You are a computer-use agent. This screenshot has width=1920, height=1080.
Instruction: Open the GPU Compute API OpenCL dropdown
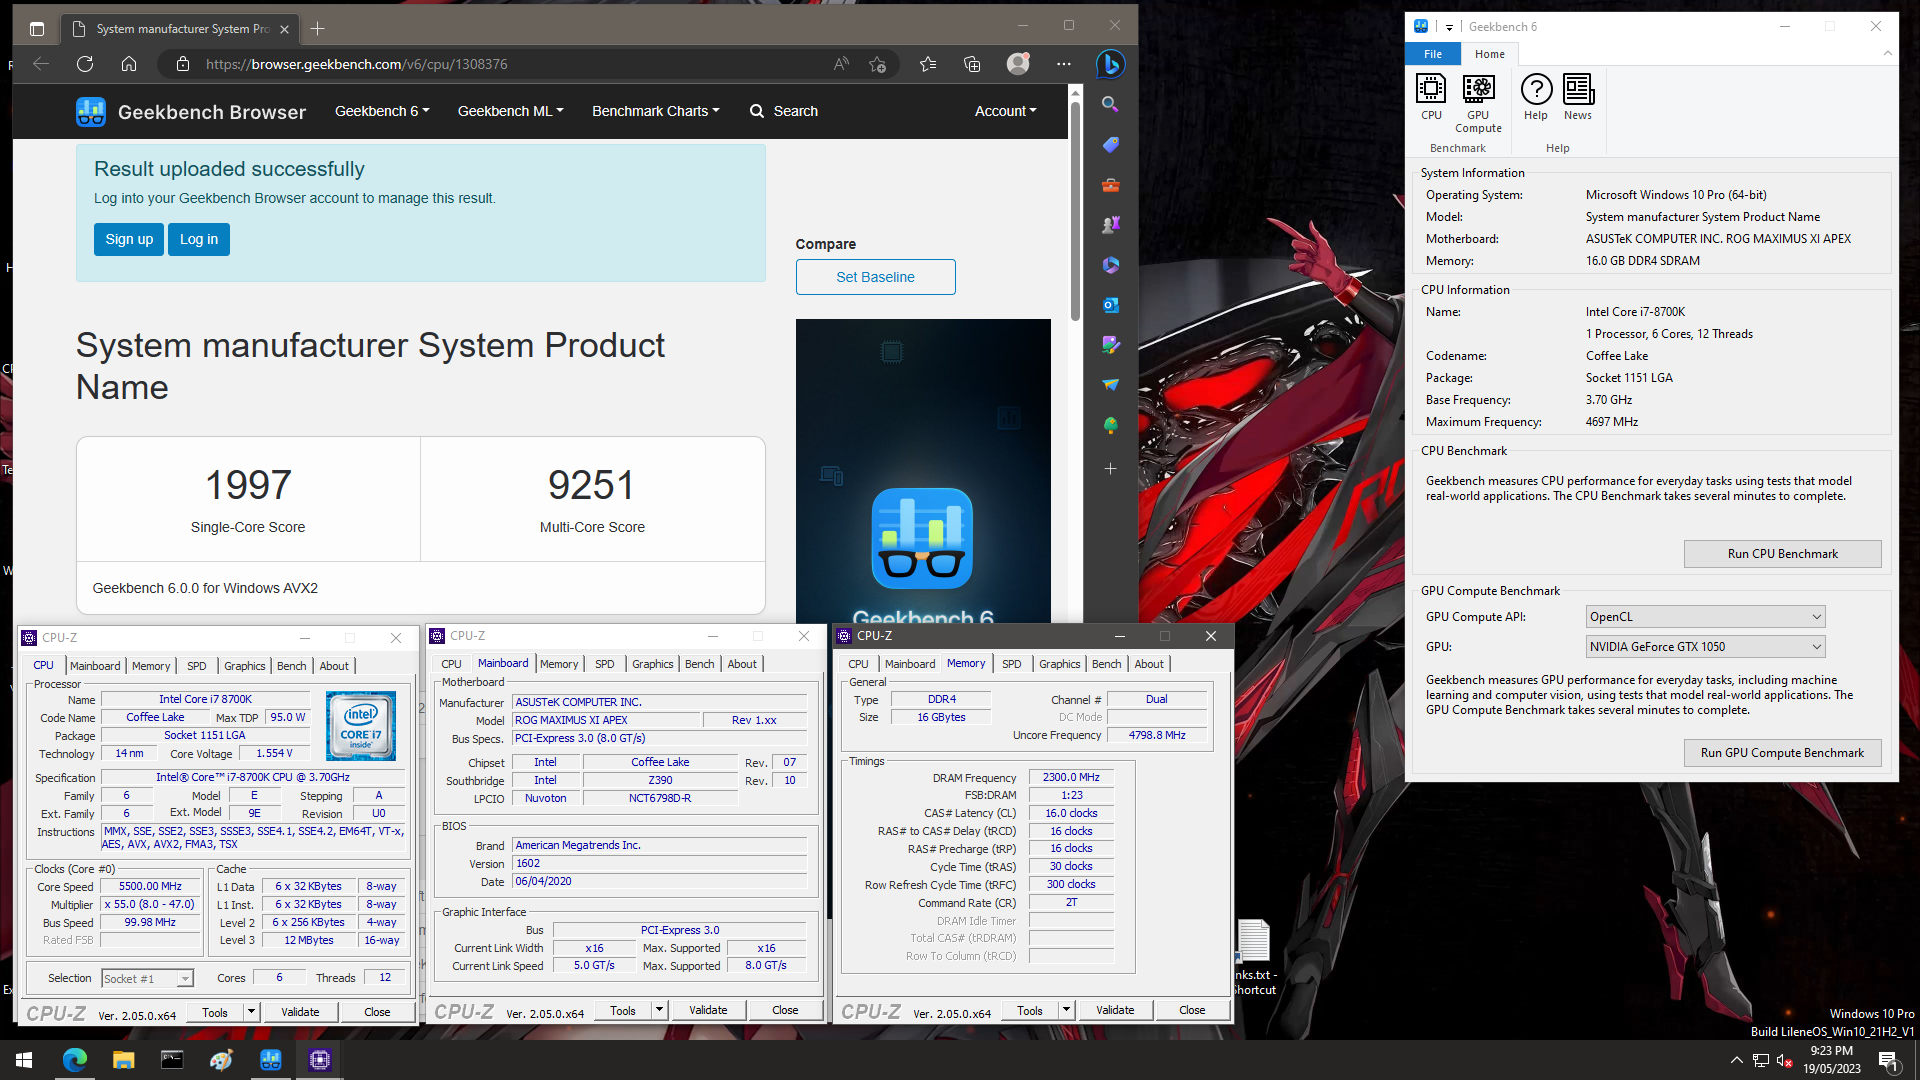(x=1705, y=617)
